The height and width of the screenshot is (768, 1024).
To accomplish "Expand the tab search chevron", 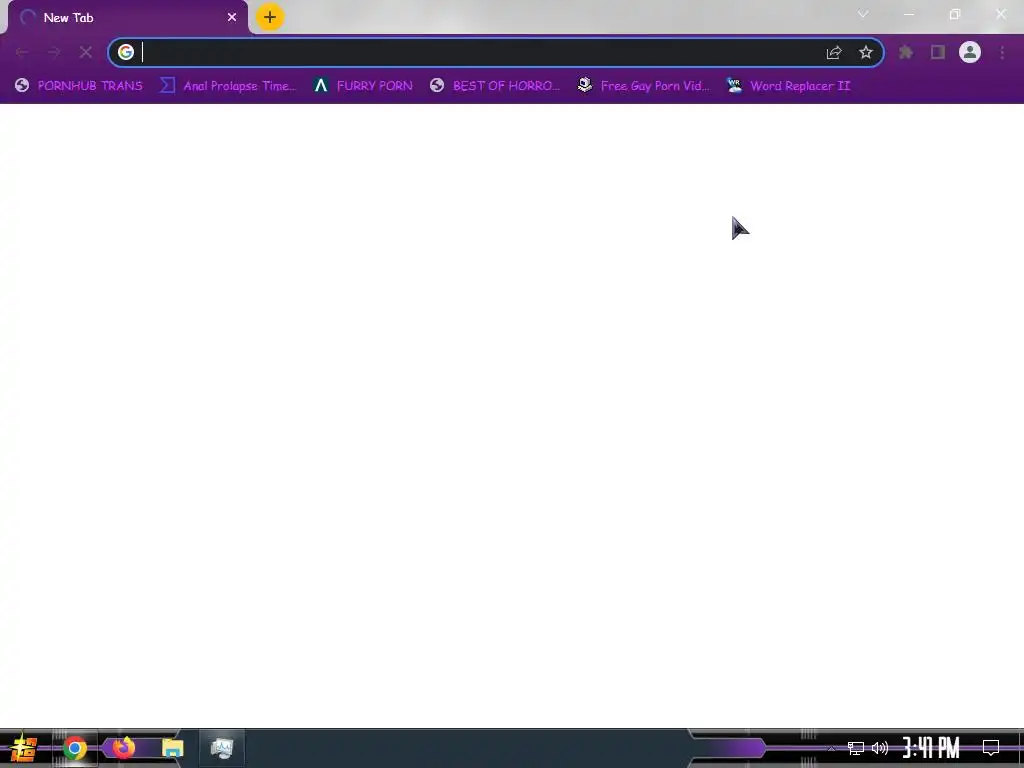I will [x=863, y=14].
